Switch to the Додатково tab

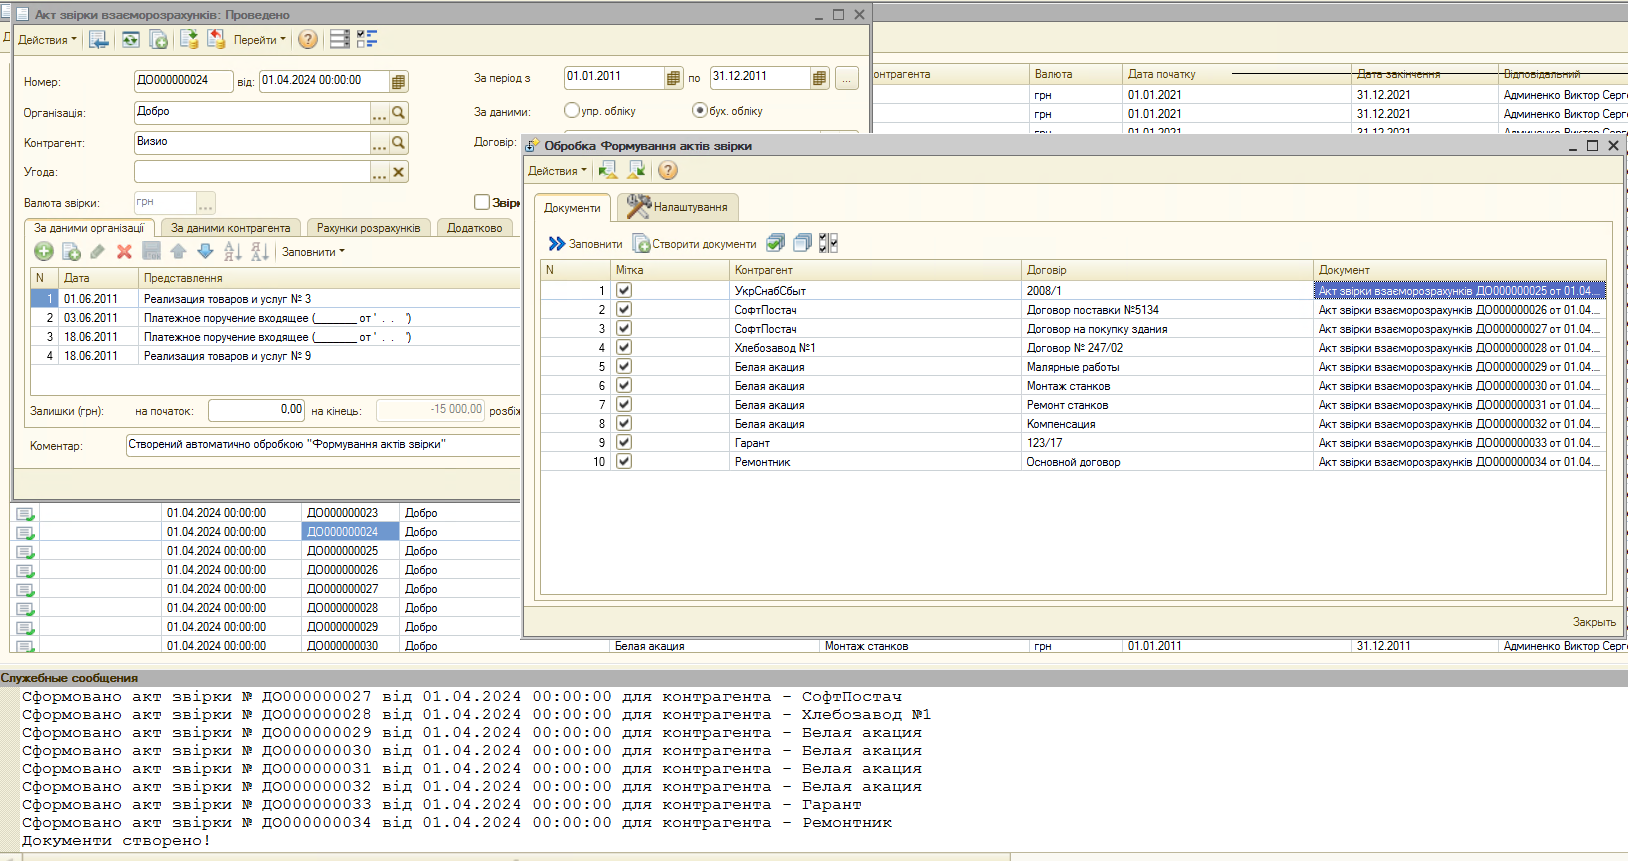[x=475, y=228]
